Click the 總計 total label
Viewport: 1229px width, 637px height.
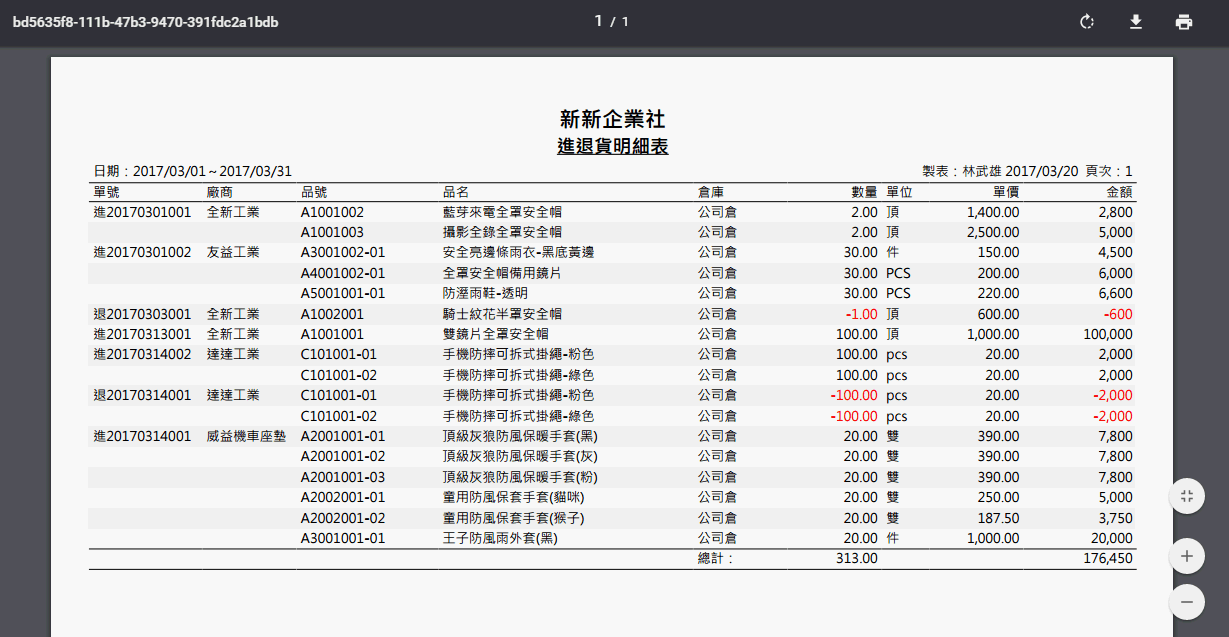[716, 558]
